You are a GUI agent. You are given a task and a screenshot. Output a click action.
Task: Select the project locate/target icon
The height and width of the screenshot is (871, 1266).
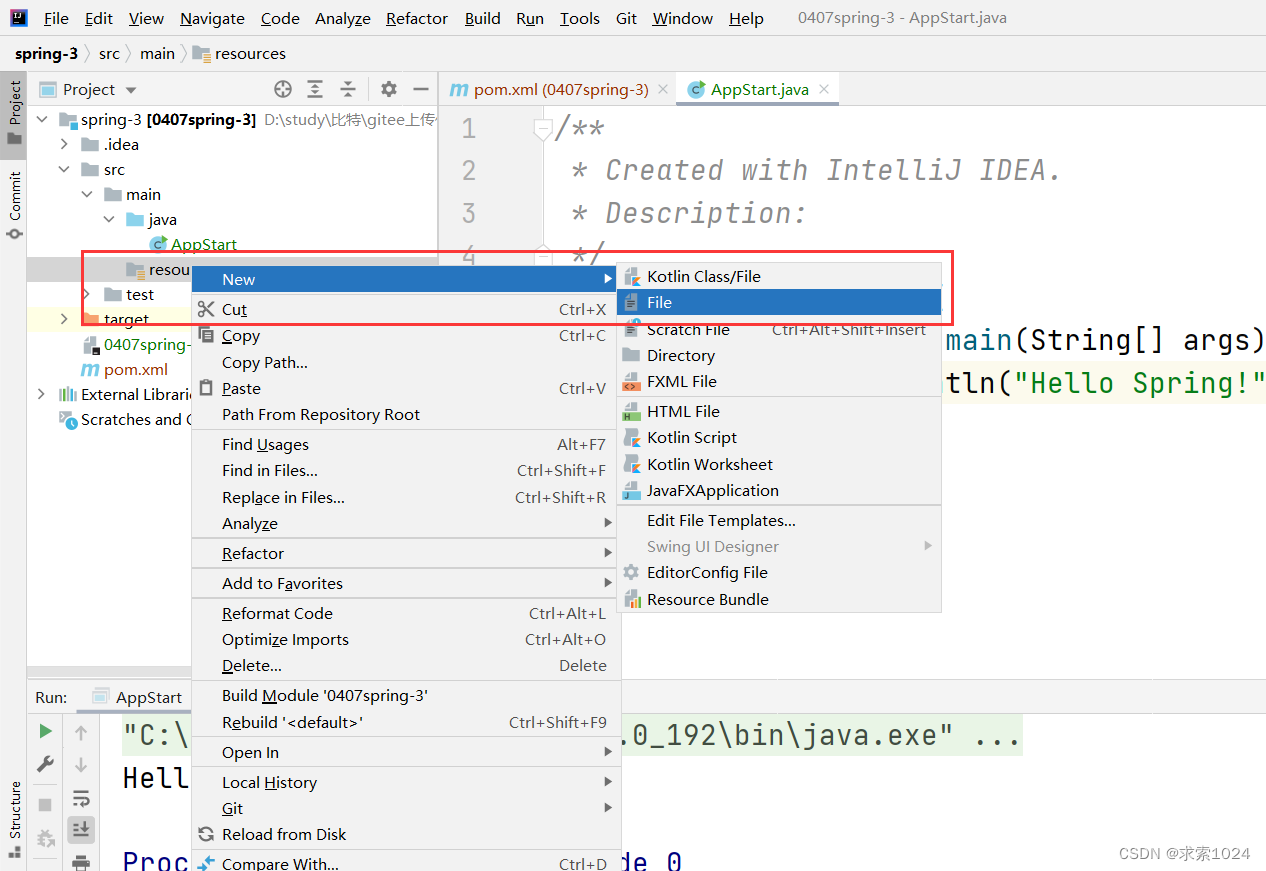pyautogui.click(x=283, y=89)
